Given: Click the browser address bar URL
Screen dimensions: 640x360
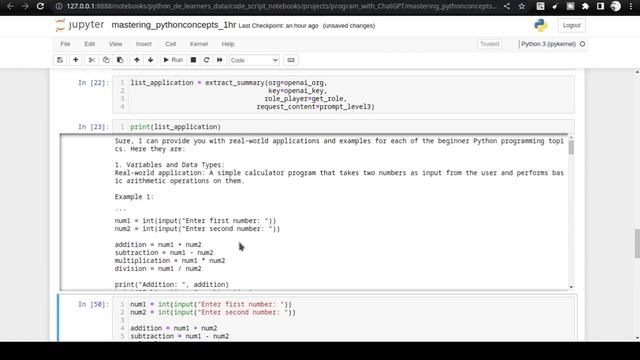Looking at the screenshot, I should pyautogui.click(x=282, y=6).
